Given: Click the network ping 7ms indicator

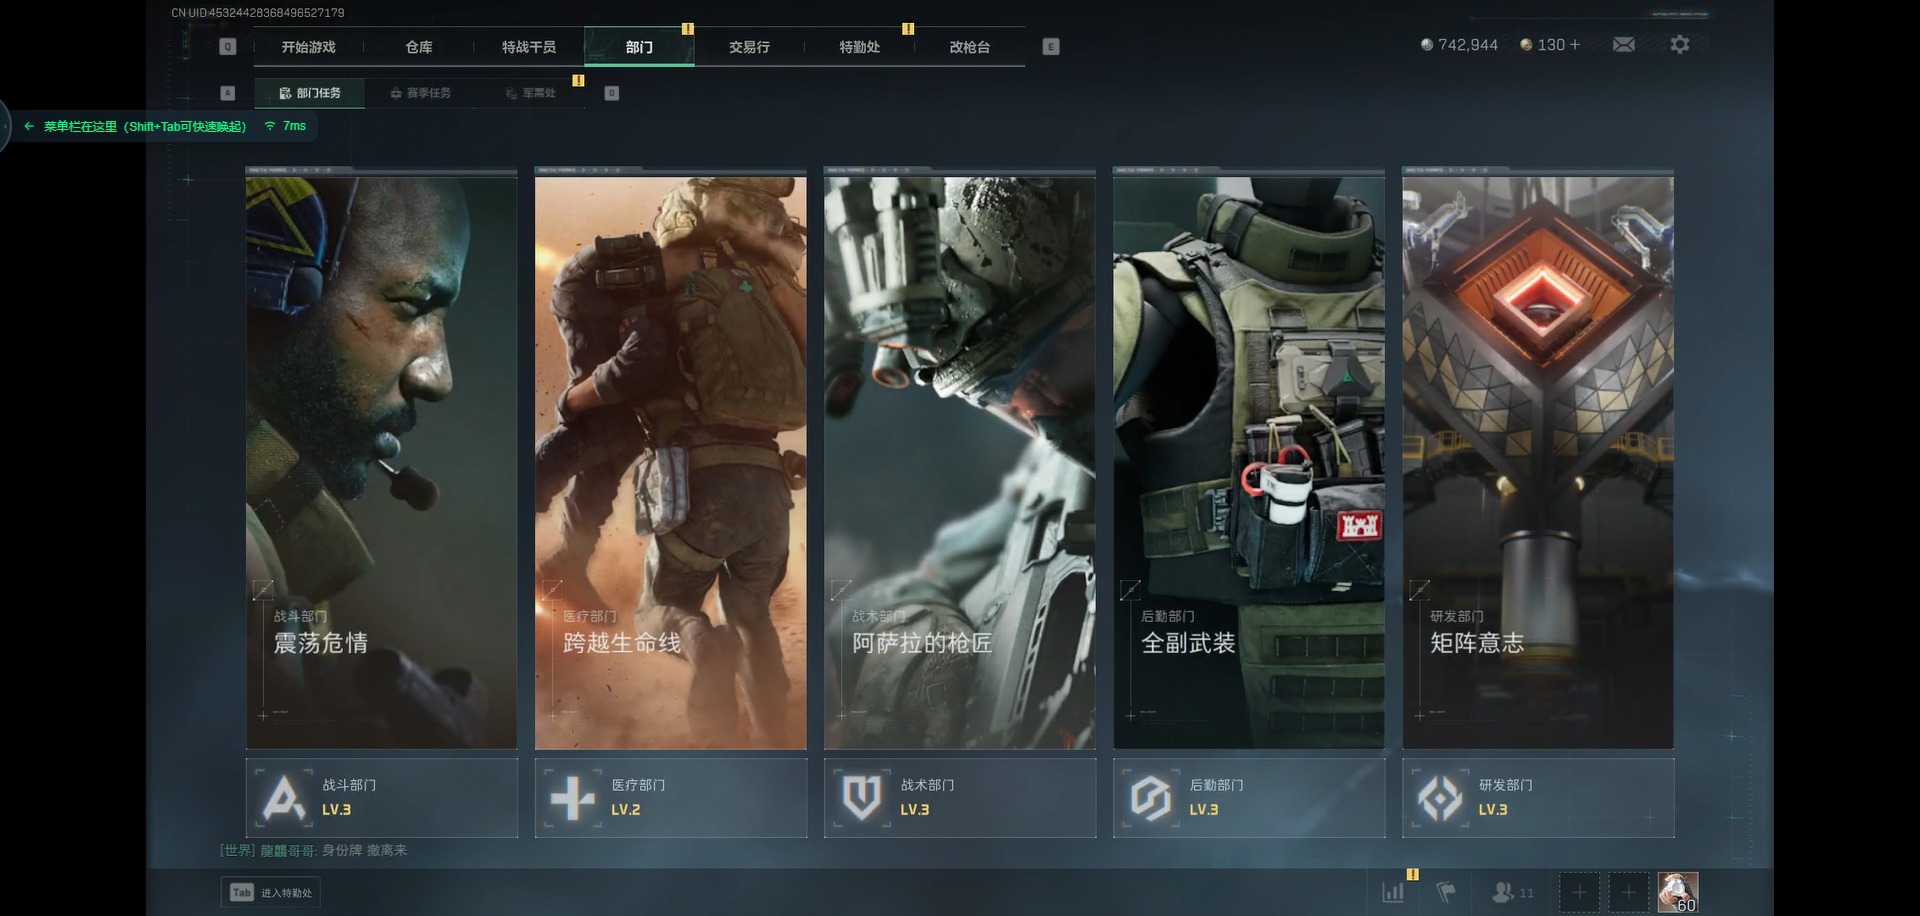Looking at the screenshot, I should (286, 126).
